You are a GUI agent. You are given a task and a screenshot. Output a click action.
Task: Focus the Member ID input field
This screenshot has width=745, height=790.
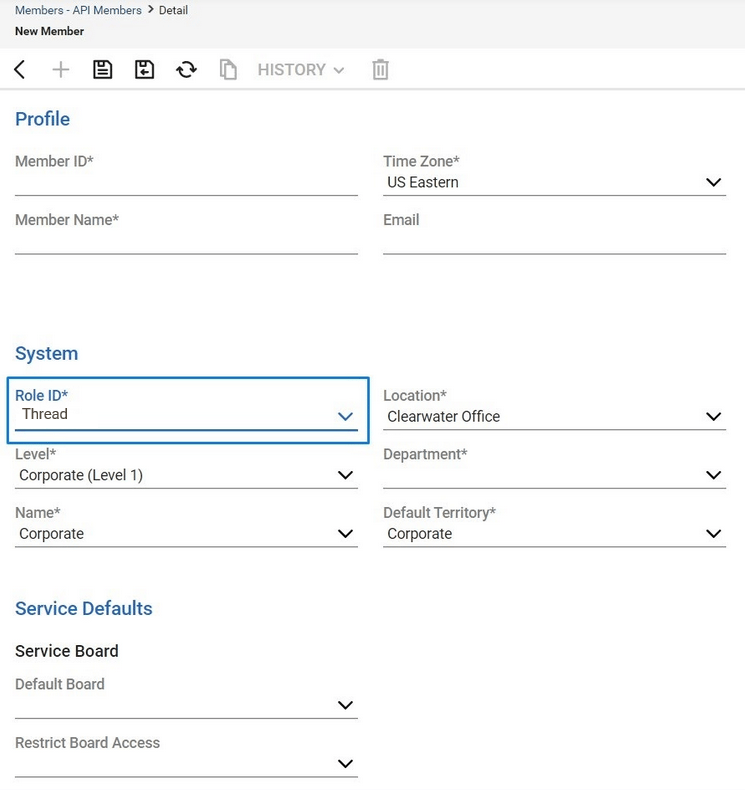[x=186, y=183]
